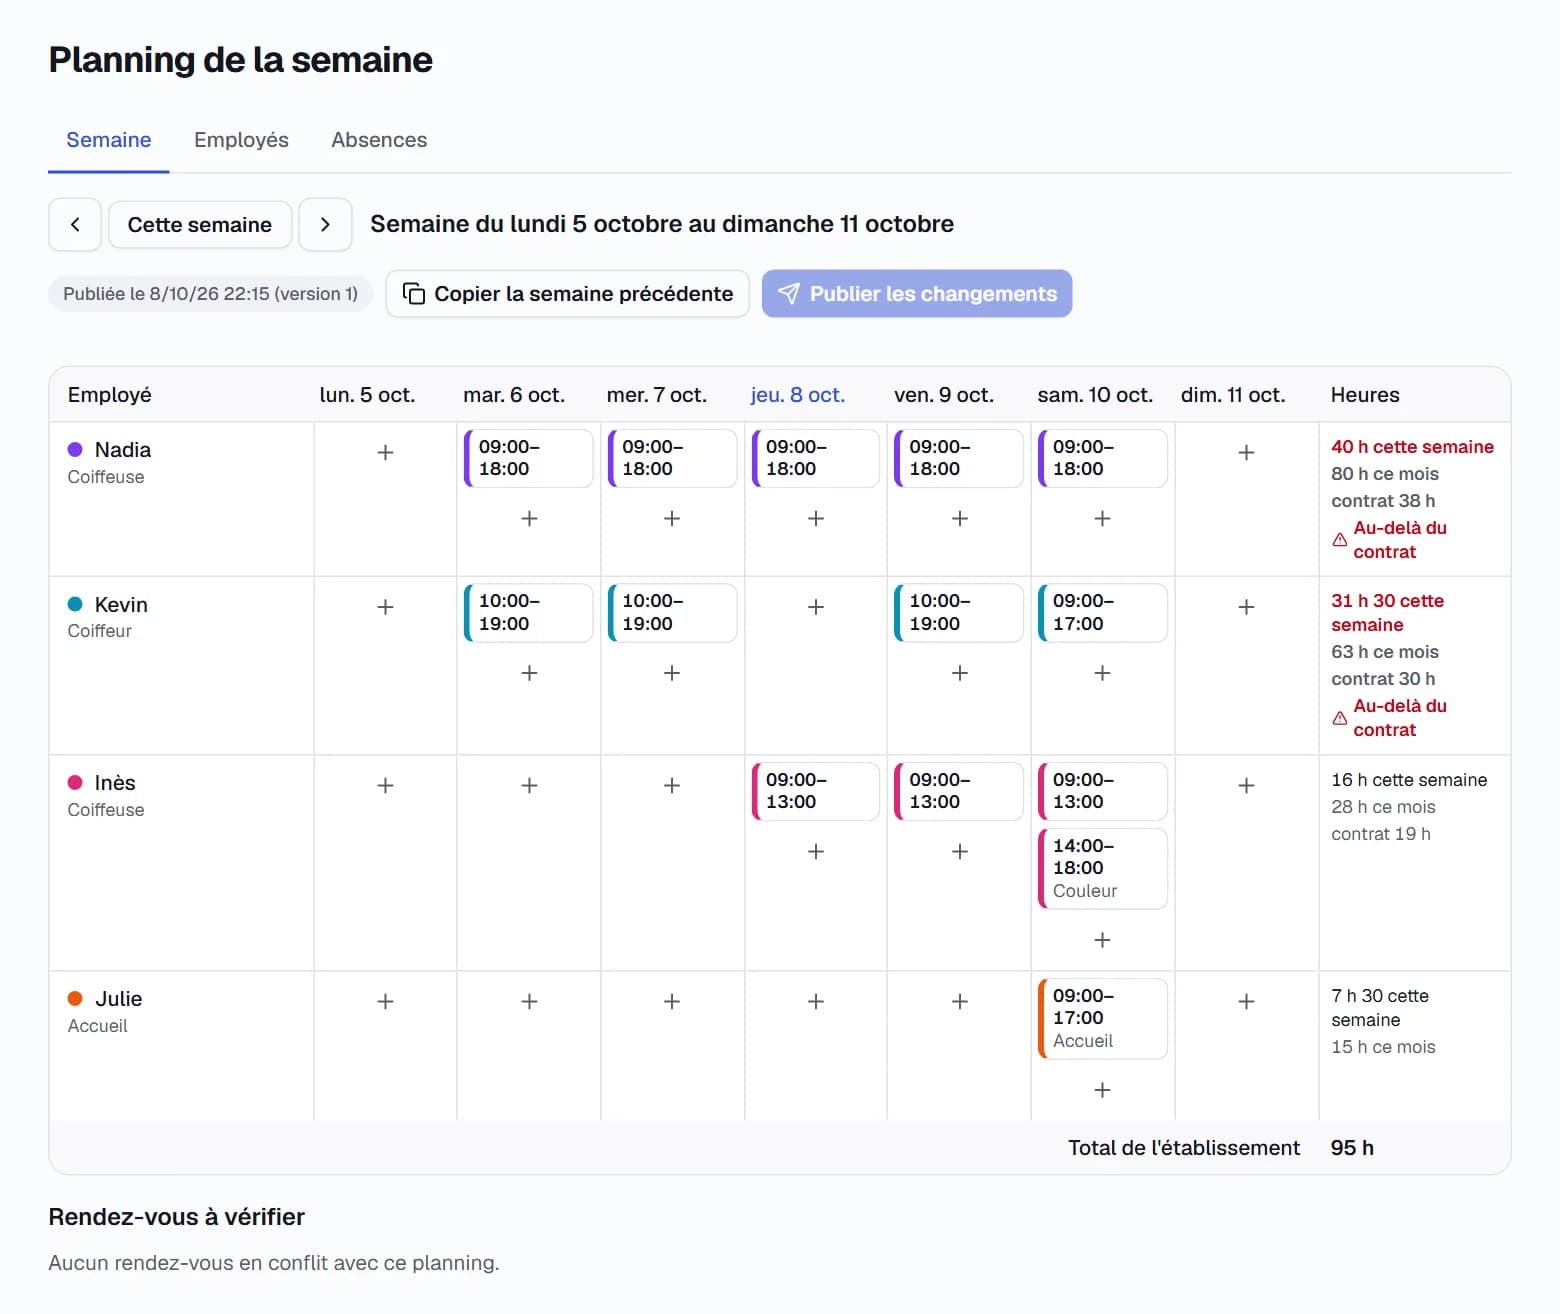Click the 'Publiée le 8/10/26 22:15' status badge
The width and height of the screenshot is (1560, 1314).
(x=210, y=294)
